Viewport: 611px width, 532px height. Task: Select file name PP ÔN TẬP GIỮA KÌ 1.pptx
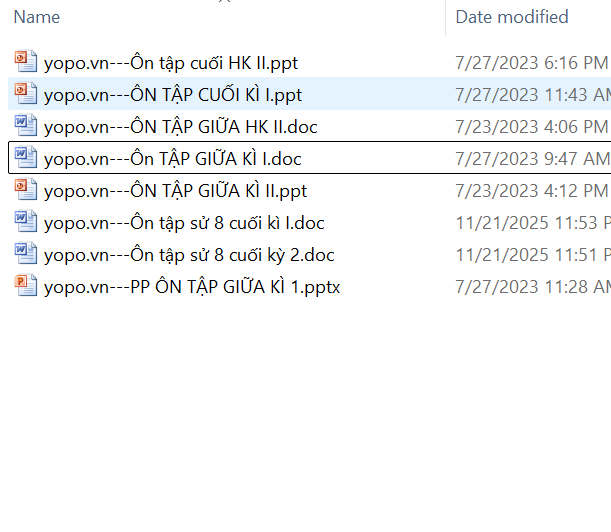192,287
